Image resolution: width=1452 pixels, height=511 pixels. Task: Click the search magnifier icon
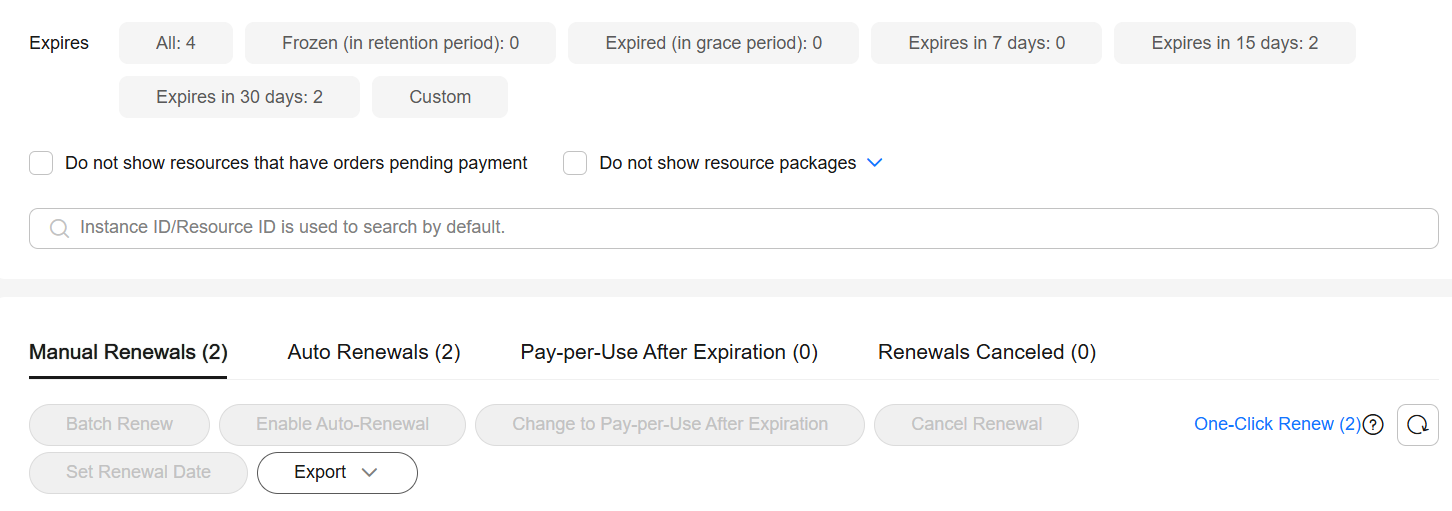(x=59, y=228)
